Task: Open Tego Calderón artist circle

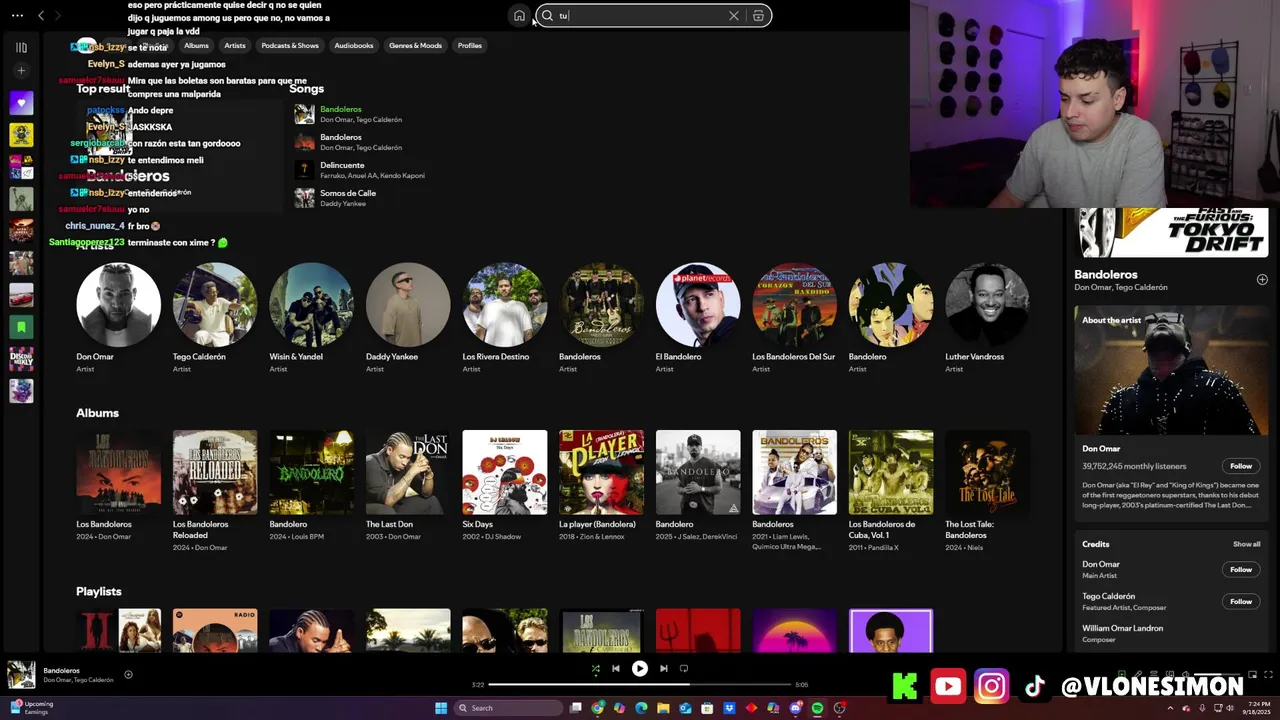Action: click(x=215, y=305)
